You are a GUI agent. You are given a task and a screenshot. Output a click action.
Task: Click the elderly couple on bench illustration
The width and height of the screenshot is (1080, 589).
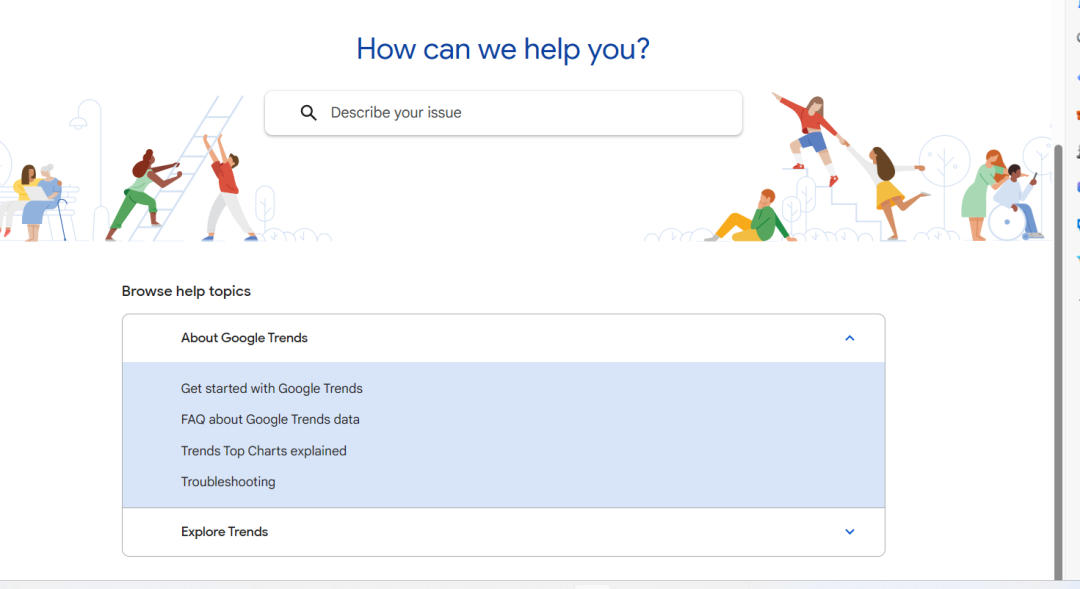(35, 199)
